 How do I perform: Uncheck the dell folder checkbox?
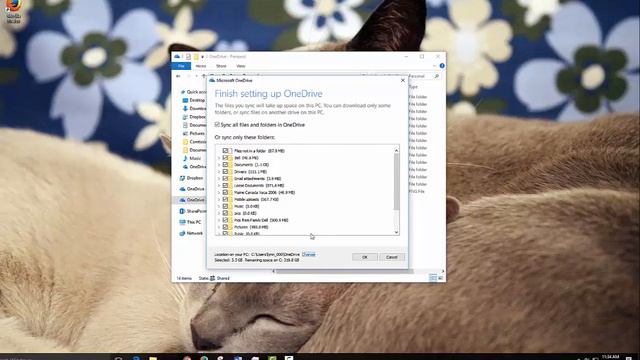225,158
